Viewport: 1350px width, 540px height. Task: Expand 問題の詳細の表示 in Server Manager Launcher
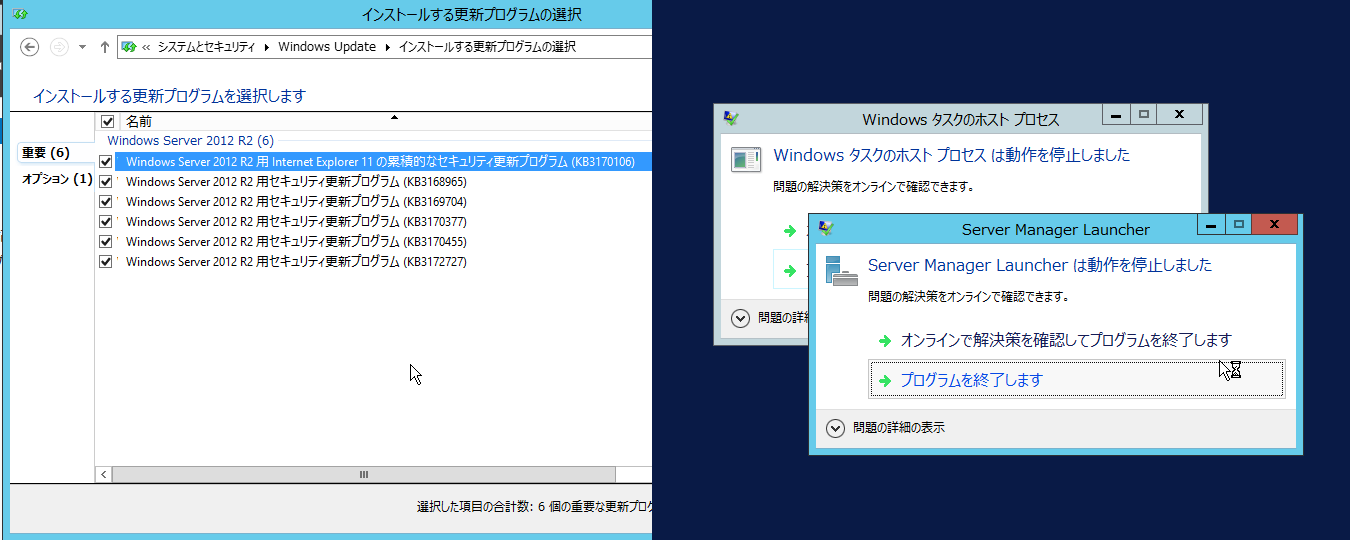886,428
